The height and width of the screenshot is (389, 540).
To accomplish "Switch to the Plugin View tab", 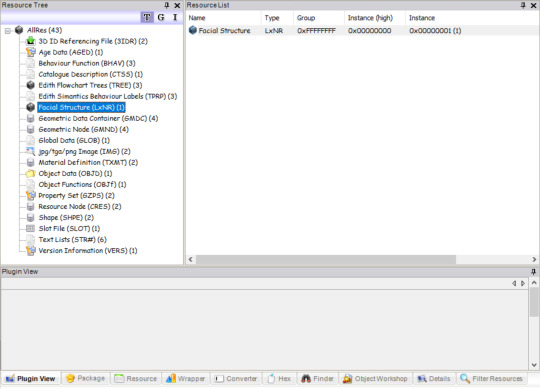I will 31,379.
